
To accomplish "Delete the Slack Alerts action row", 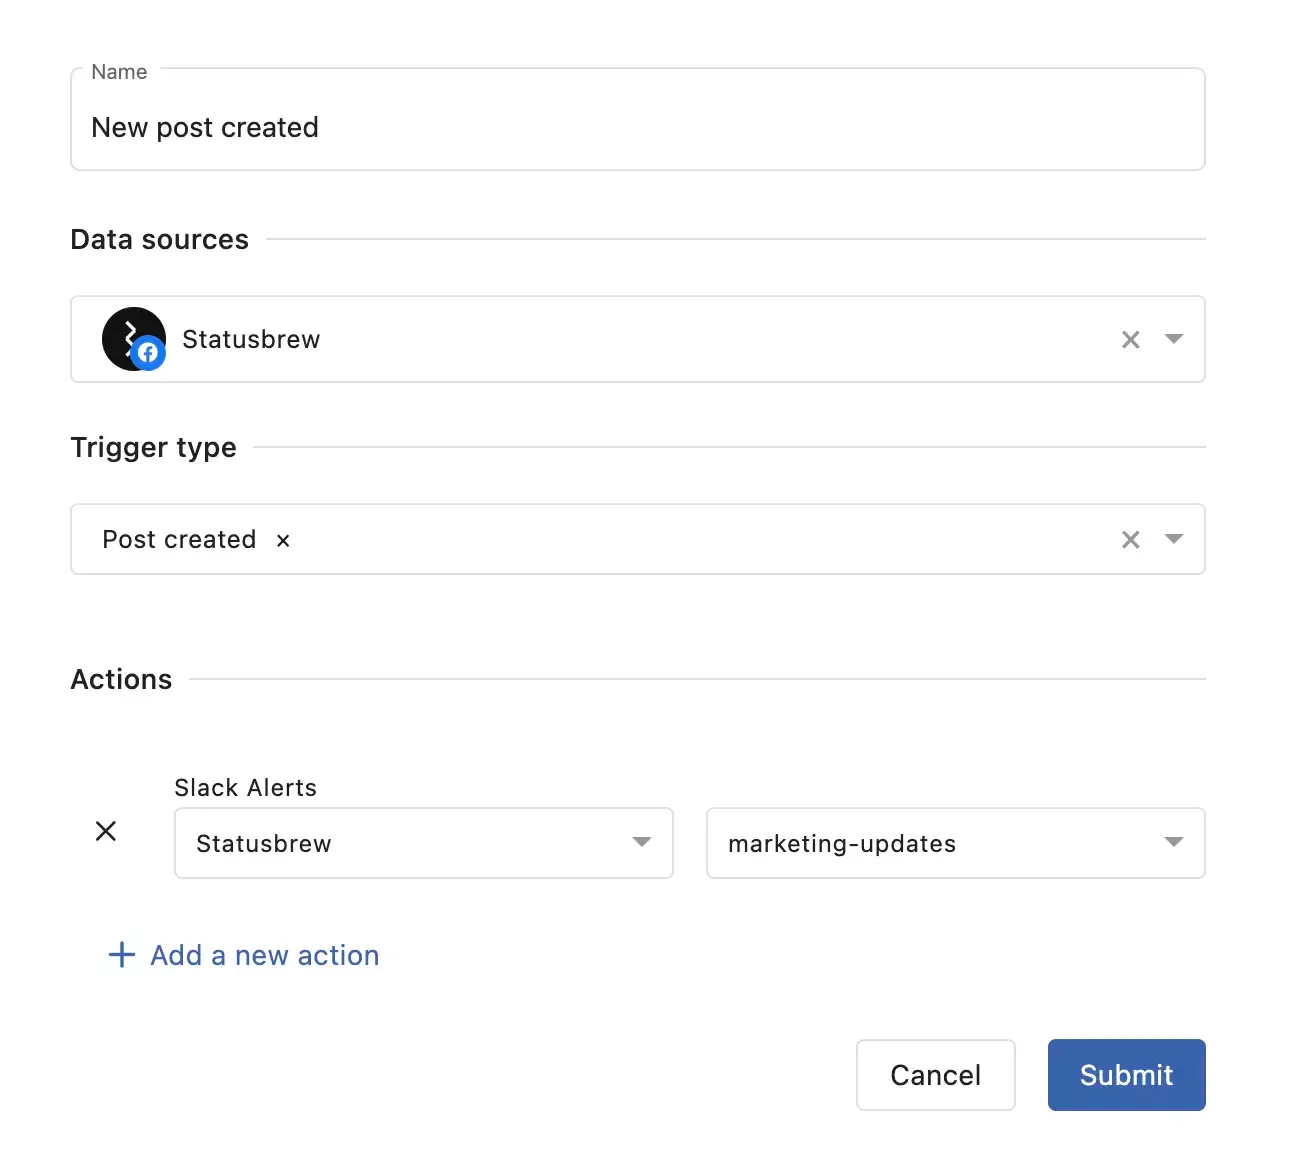I will click(x=106, y=831).
